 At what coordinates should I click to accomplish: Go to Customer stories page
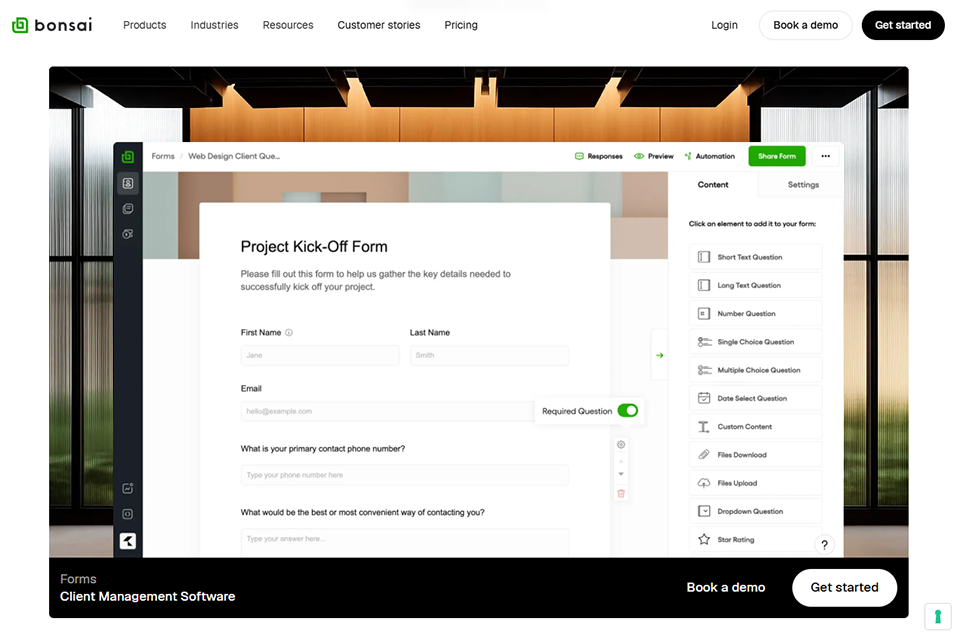tap(378, 25)
